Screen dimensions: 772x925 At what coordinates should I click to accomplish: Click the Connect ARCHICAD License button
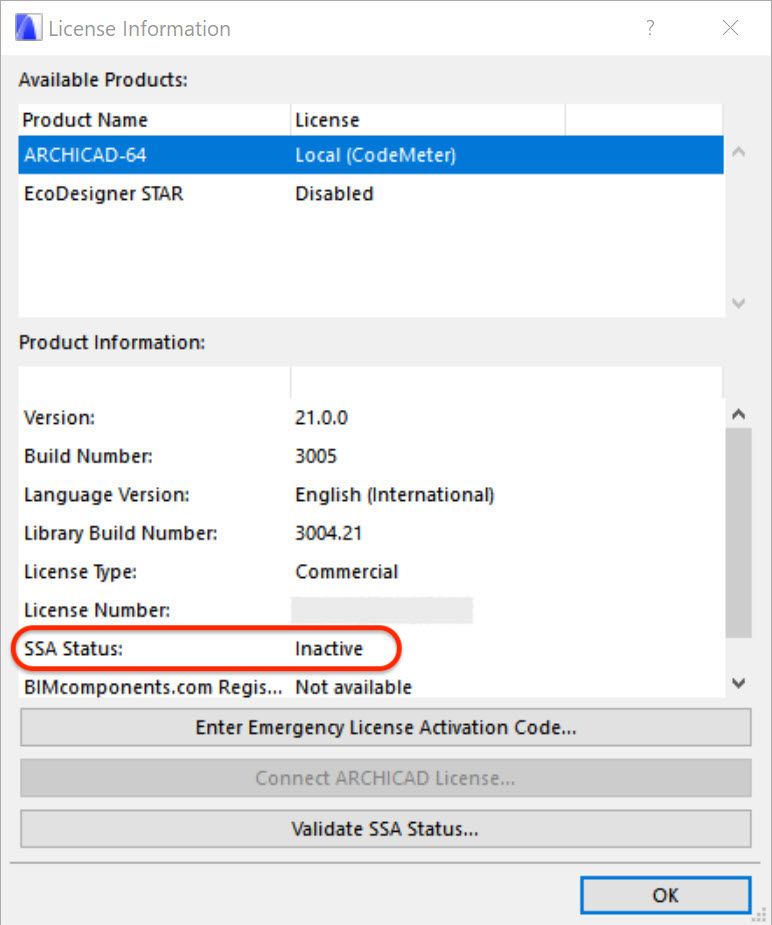click(386, 778)
